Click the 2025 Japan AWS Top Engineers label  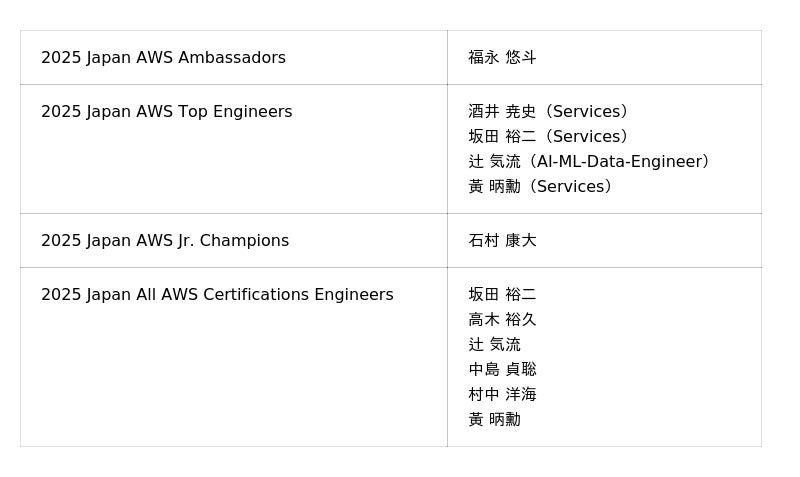166,112
